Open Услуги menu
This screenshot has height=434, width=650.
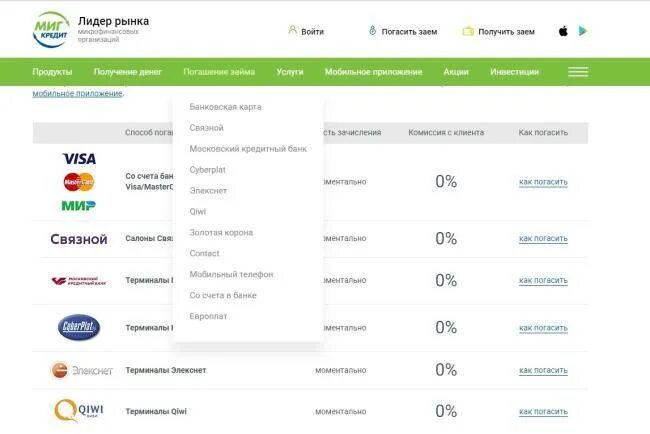(x=290, y=72)
